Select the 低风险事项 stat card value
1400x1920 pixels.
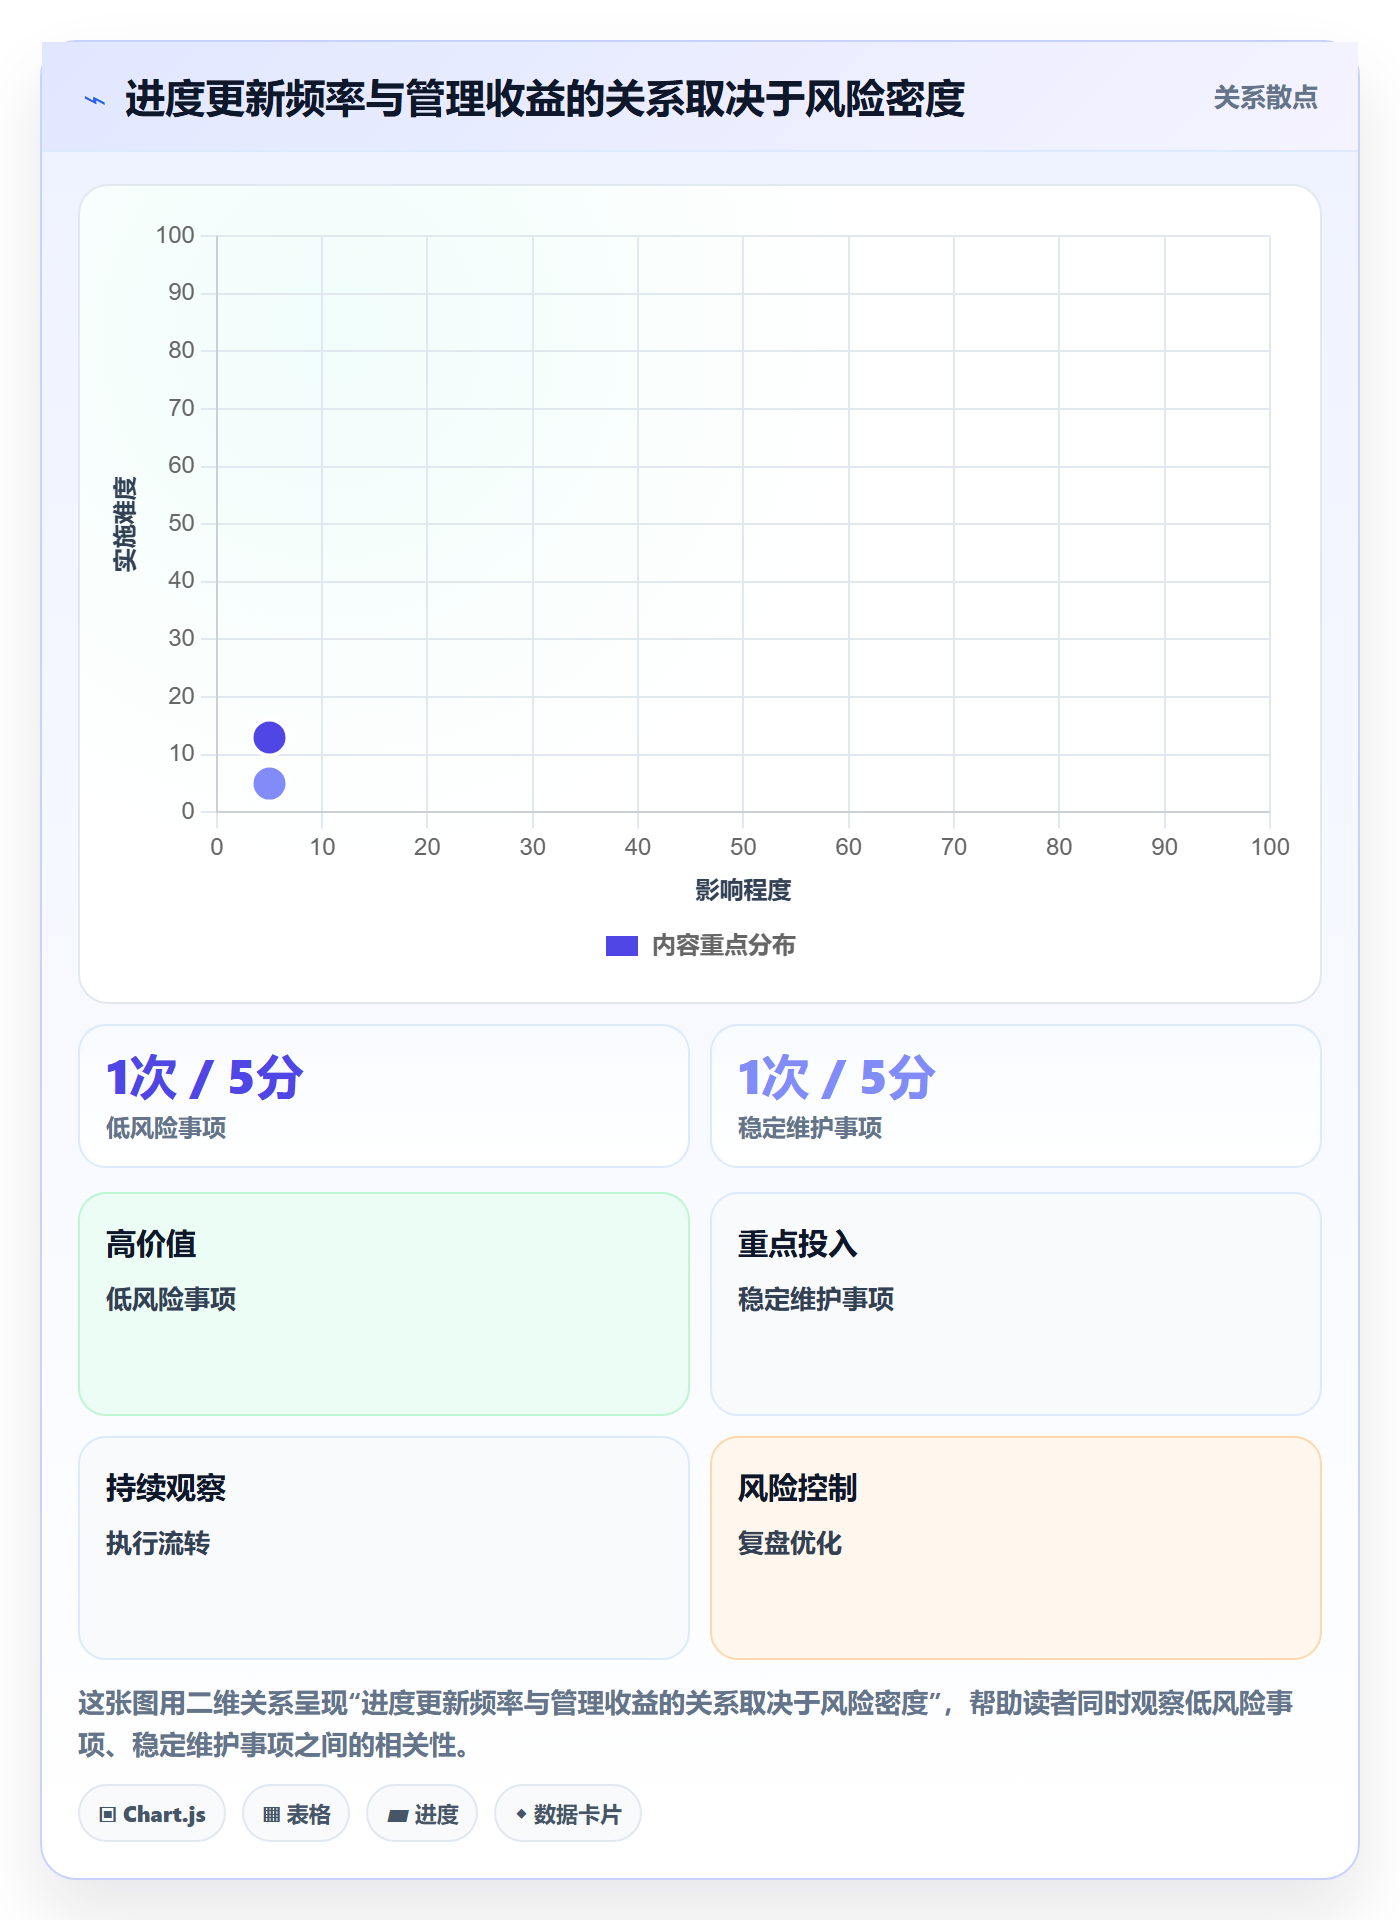[x=204, y=1078]
